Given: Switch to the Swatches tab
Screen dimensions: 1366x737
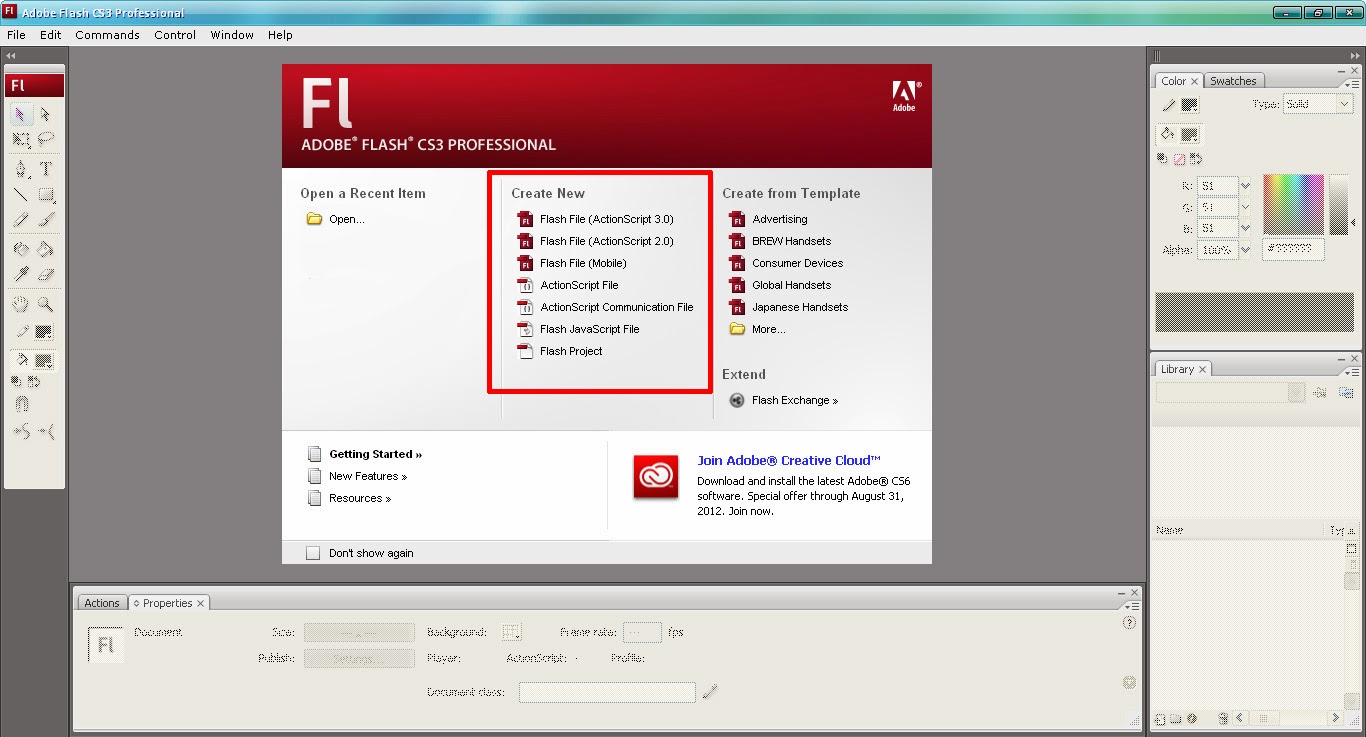Looking at the screenshot, I should coord(1233,81).
